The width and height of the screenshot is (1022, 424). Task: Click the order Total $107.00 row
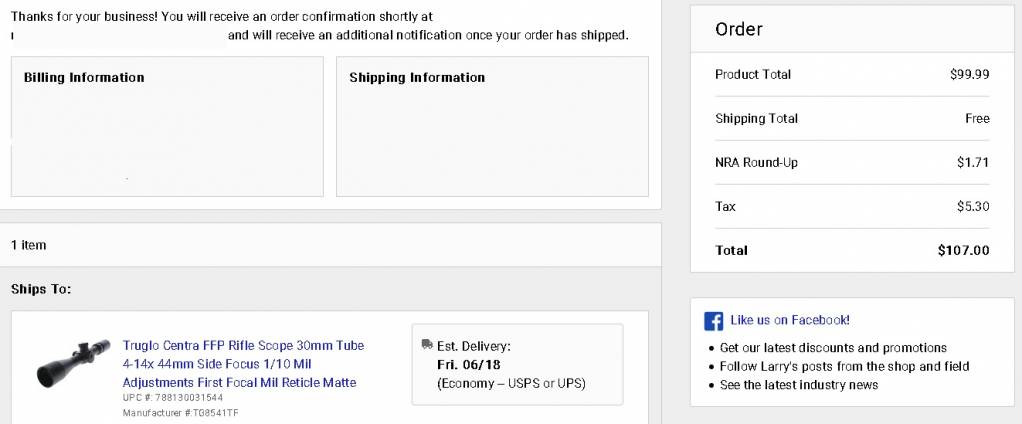[x=852, y=250]
